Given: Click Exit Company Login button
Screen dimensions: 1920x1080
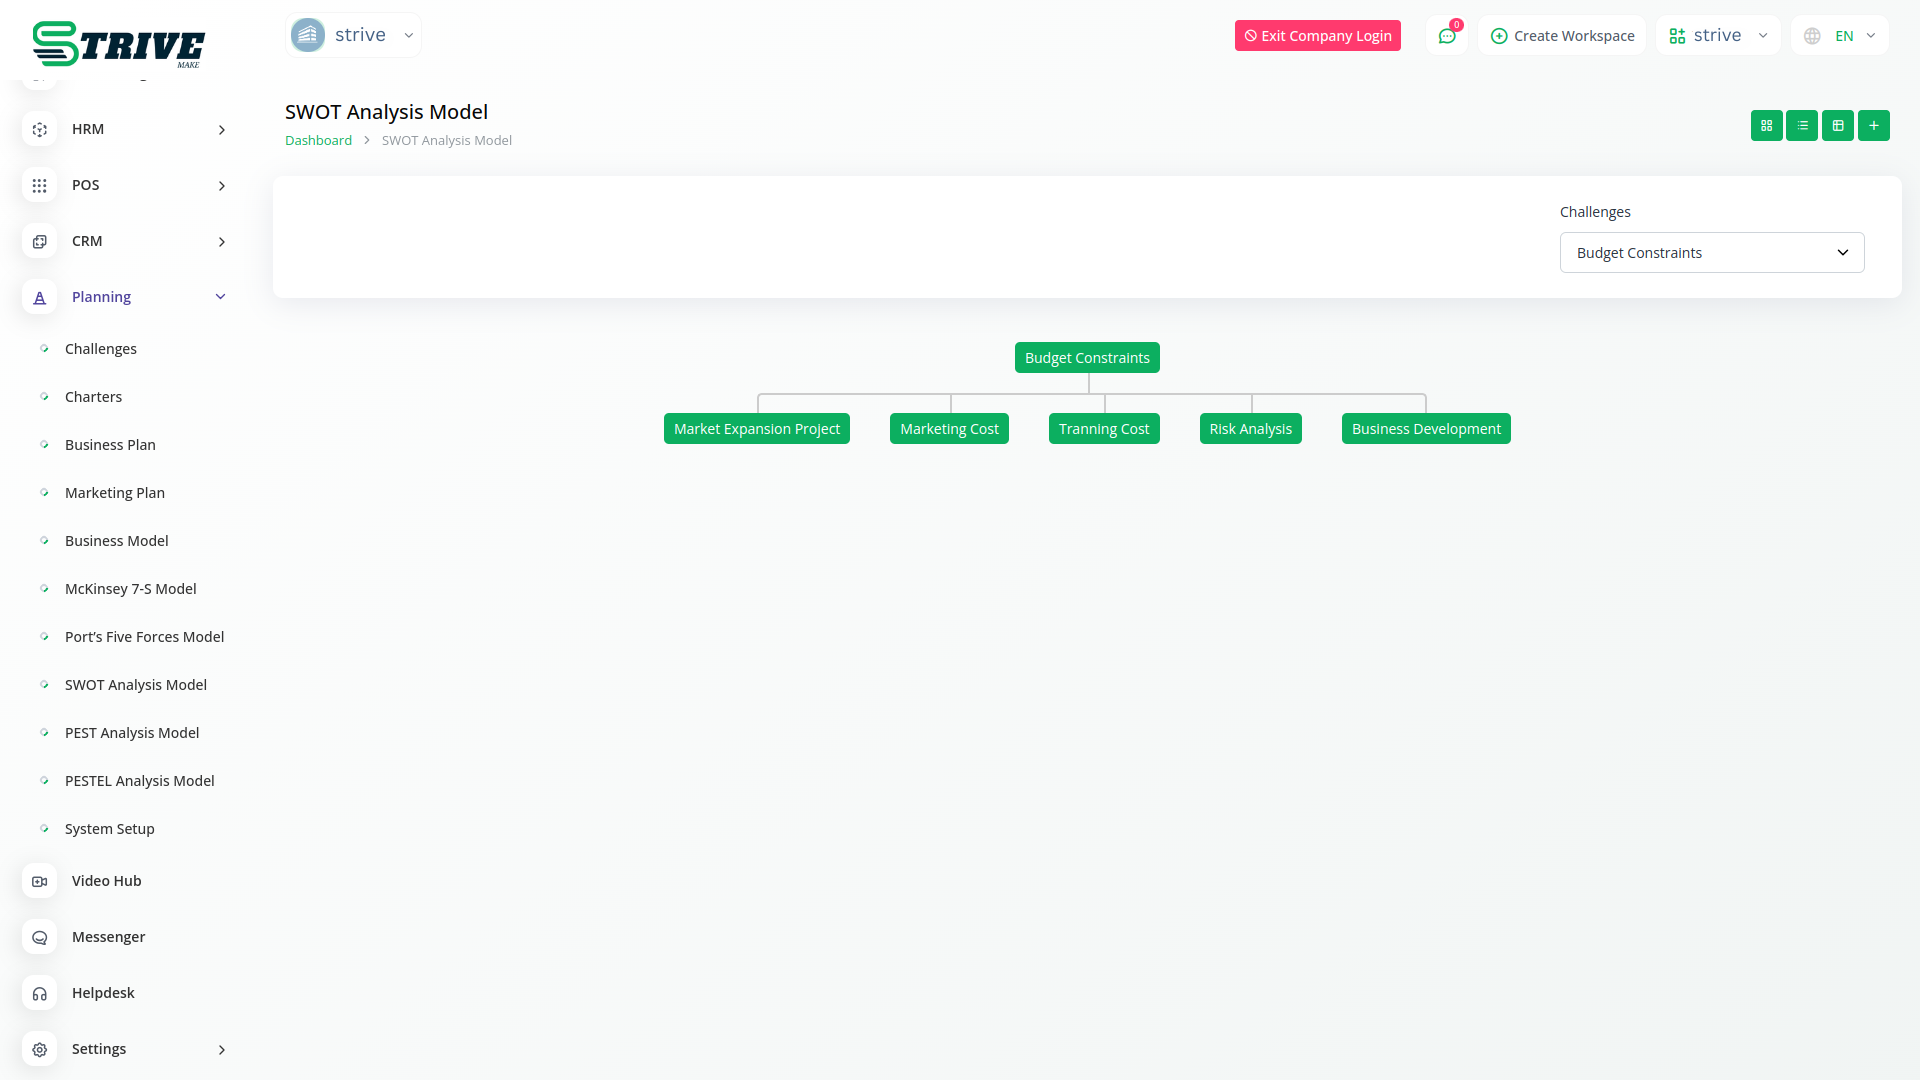Looking at the screenshot, I should (1317, 36).
